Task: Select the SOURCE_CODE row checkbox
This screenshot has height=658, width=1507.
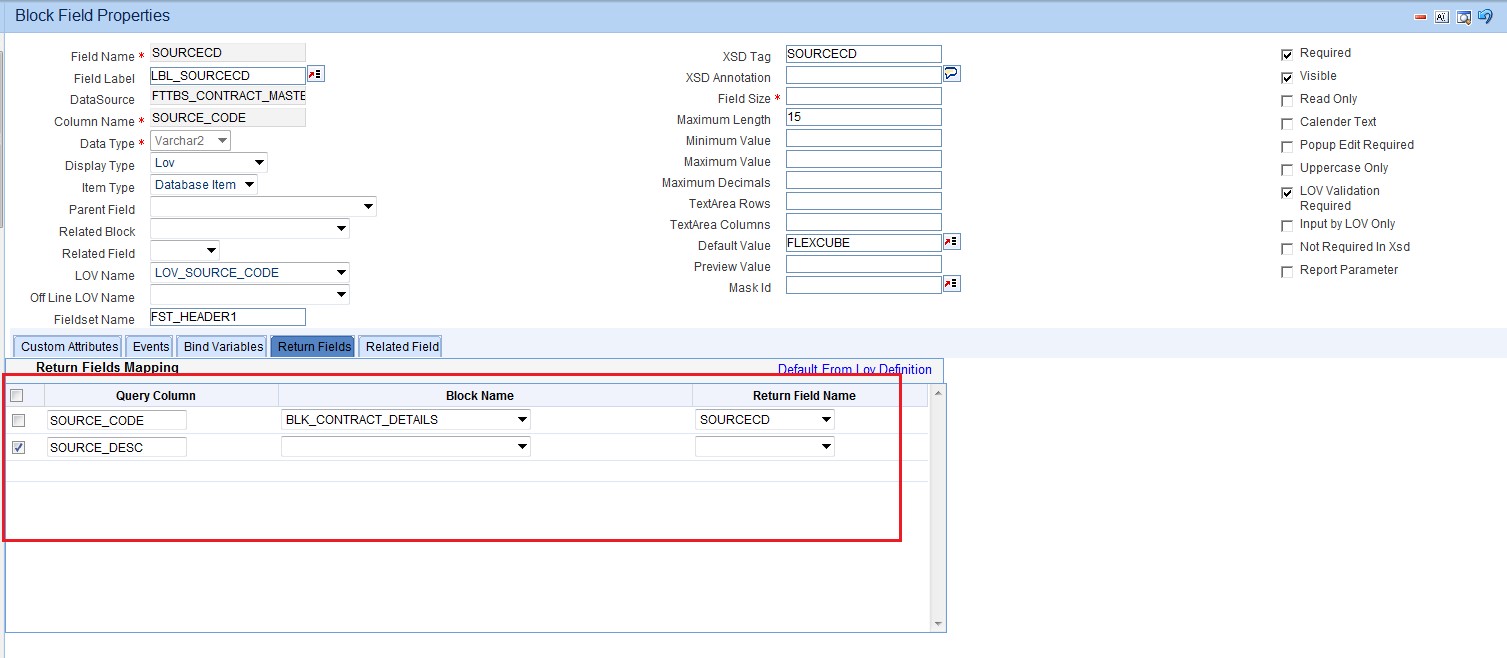Action: tap(18, 420)
